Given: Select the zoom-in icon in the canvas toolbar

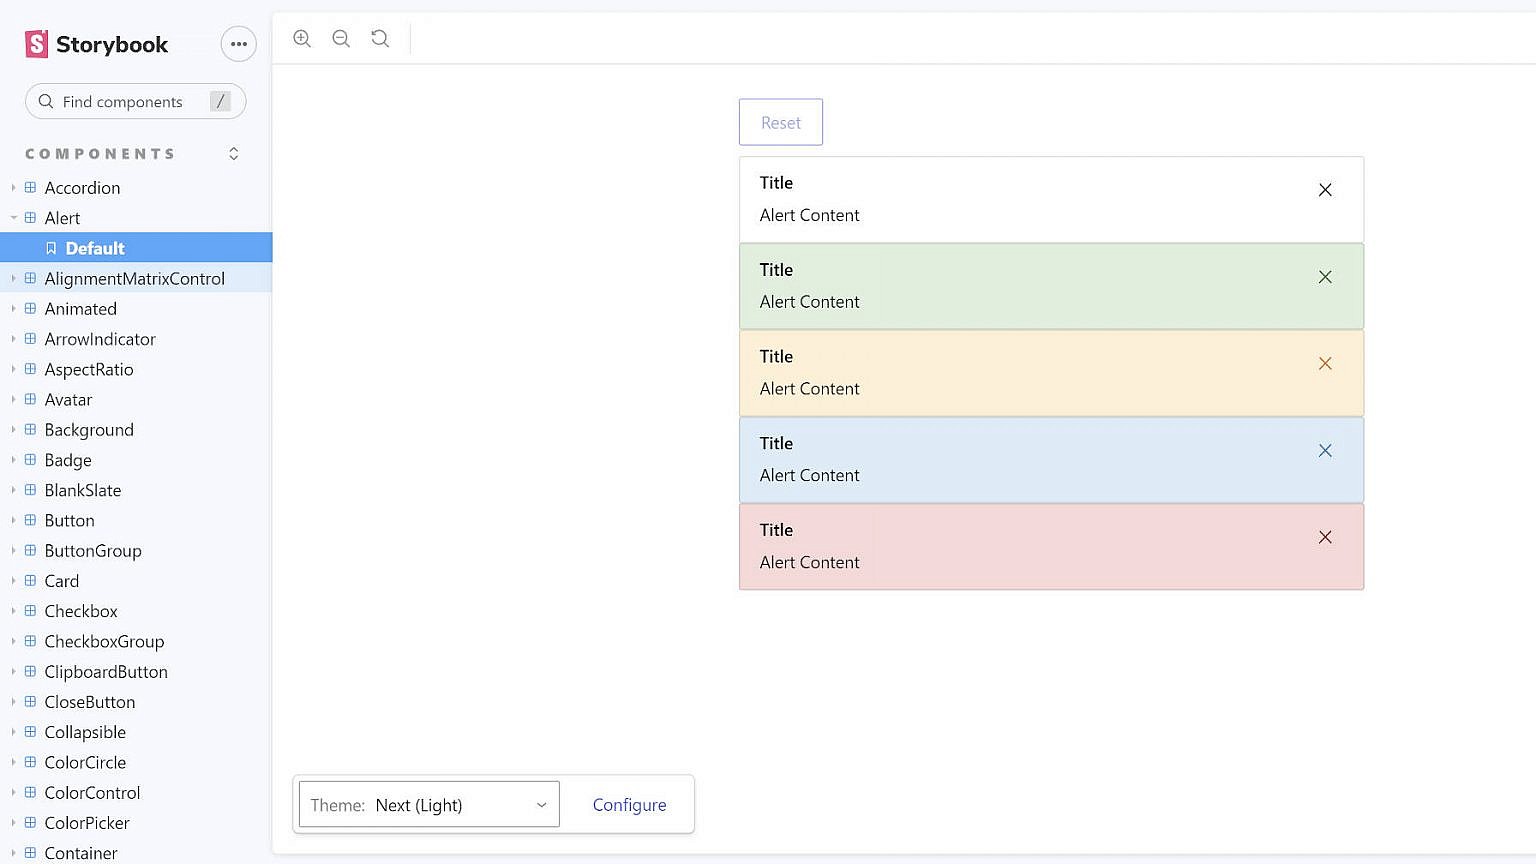Looking at the screenshot, I should tap(301, 38).
